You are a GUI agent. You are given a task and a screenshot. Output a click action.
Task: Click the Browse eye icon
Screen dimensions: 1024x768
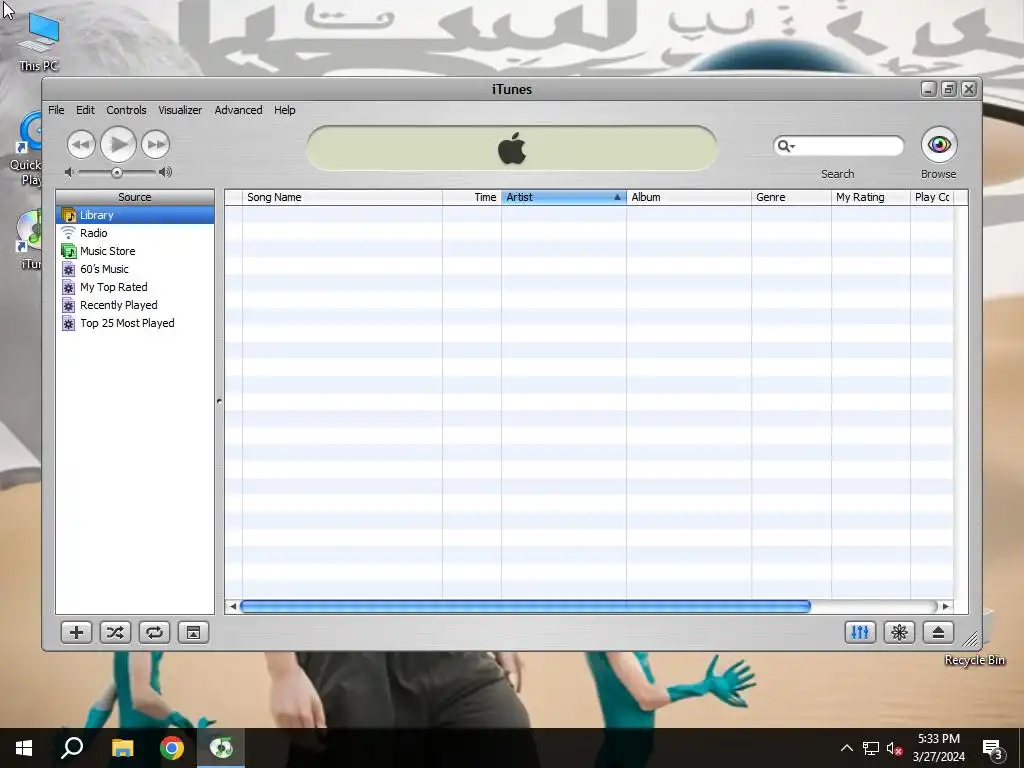pyautogui.click(x=939, y=144)
